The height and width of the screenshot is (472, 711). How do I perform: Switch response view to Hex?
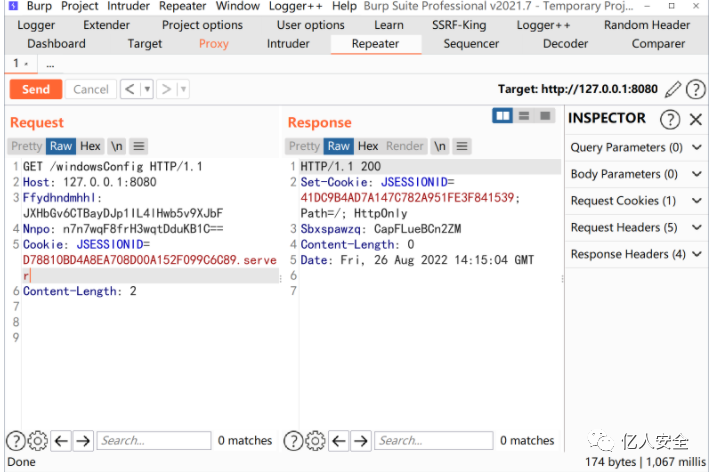(368, 146)
